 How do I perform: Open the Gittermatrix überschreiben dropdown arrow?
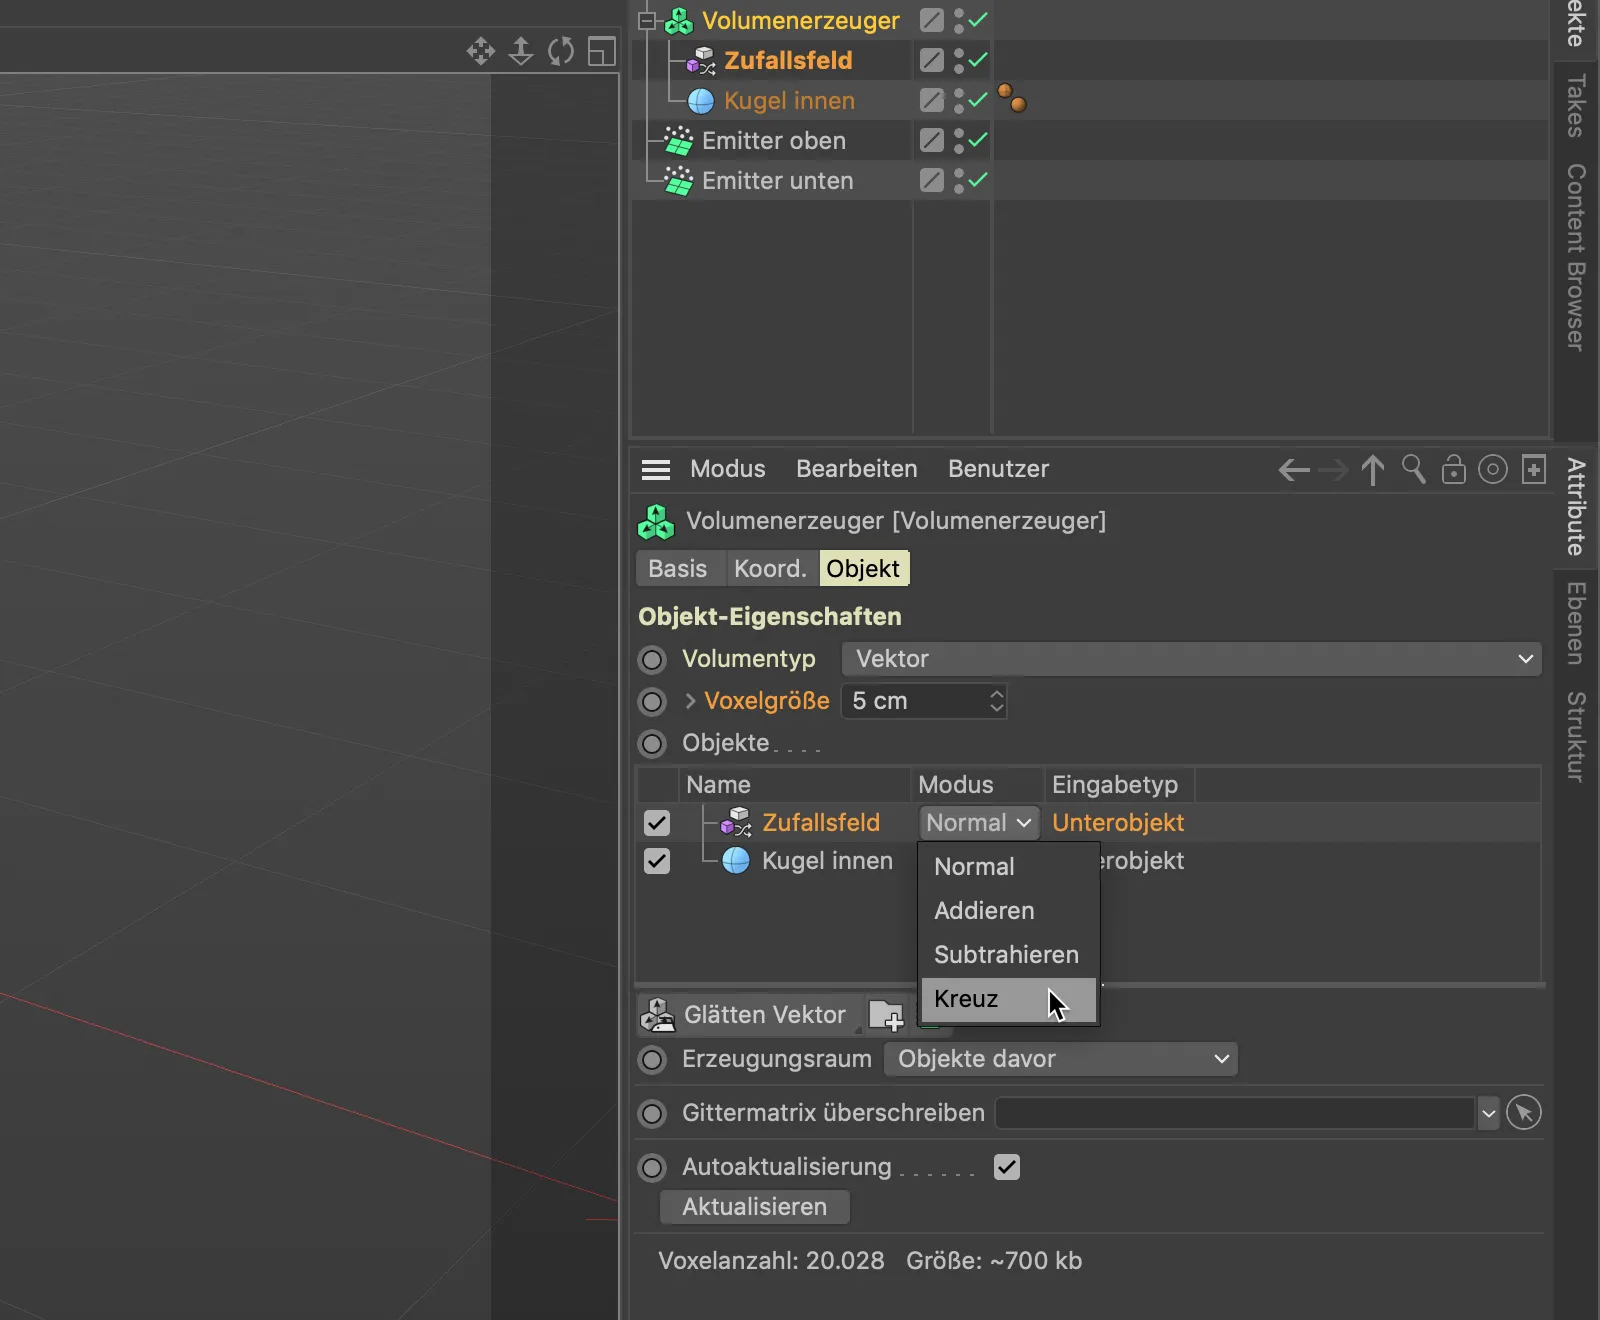click(x=1489, y=1113)
